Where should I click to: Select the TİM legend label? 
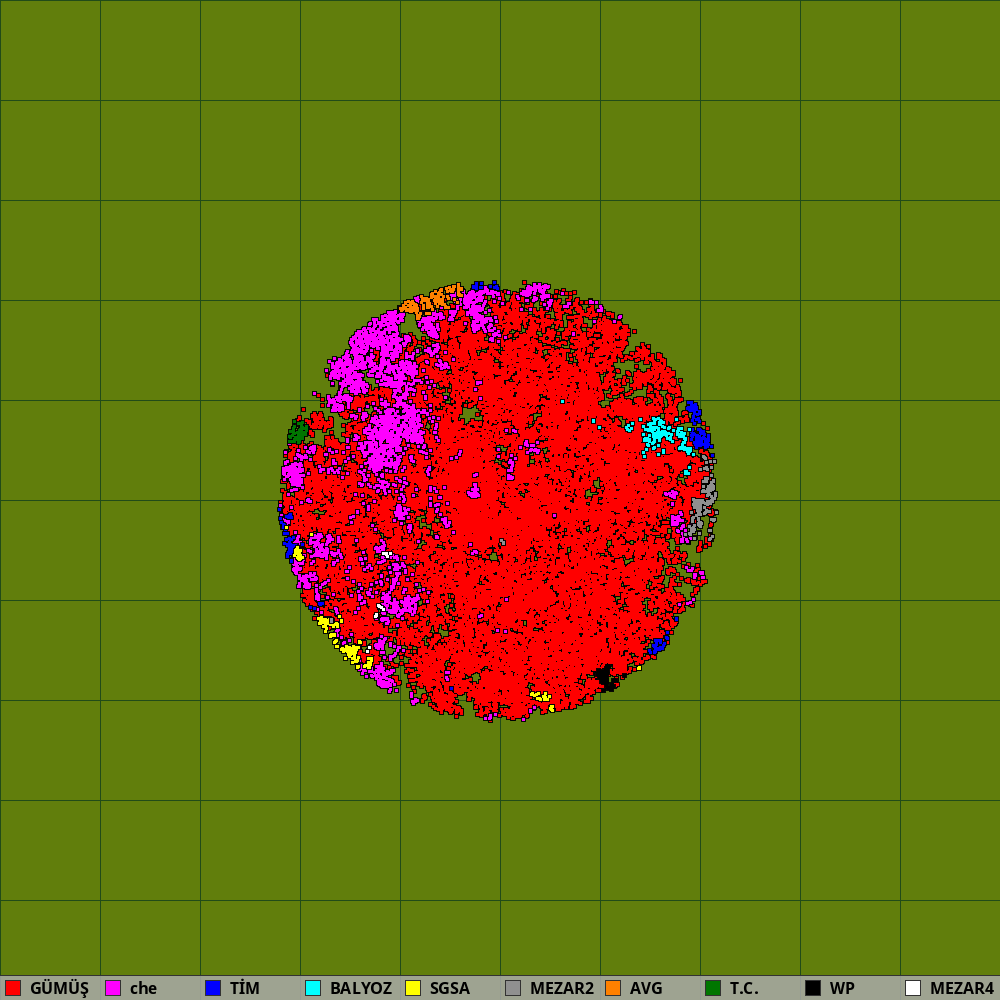[x=245, y=989]
